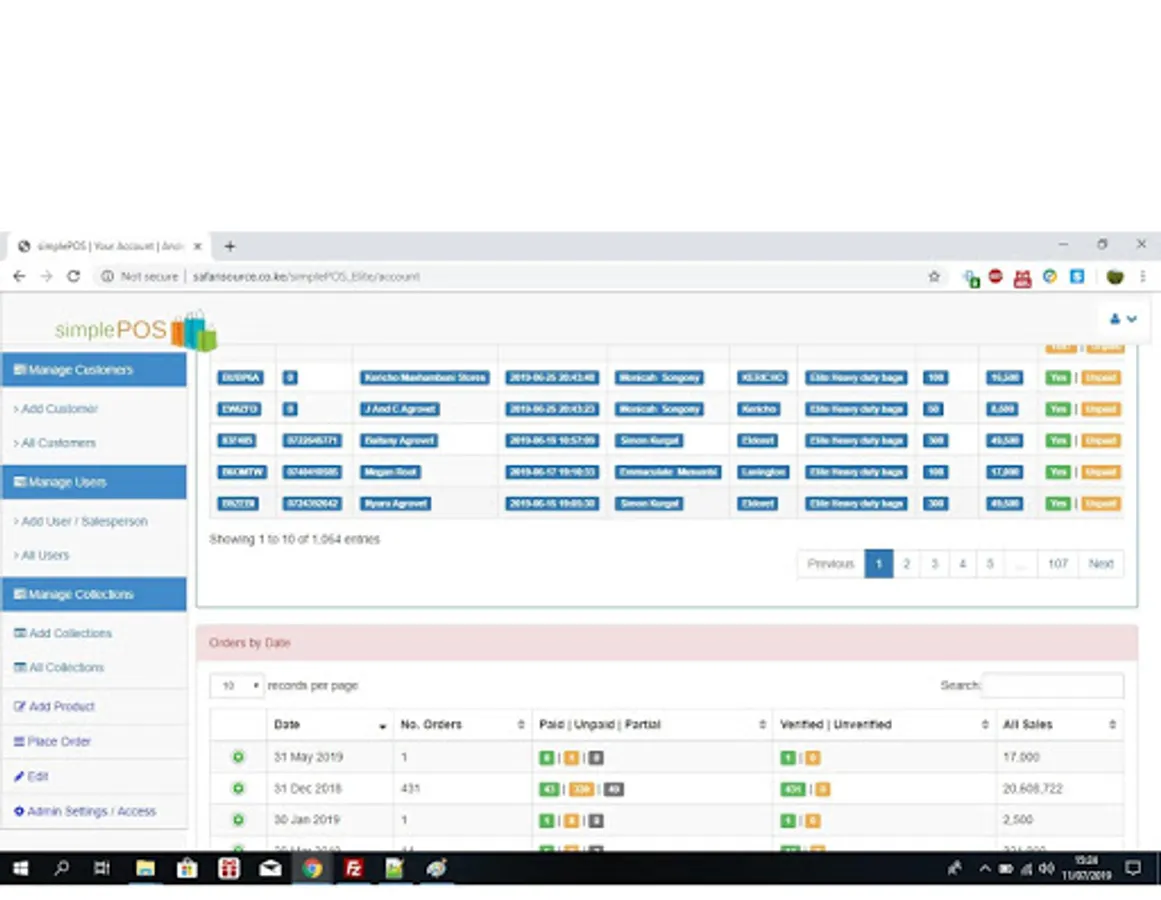Open Place Order in sidebar
The width and height of the screenshot is (1161, 900).
pos(52,742)
